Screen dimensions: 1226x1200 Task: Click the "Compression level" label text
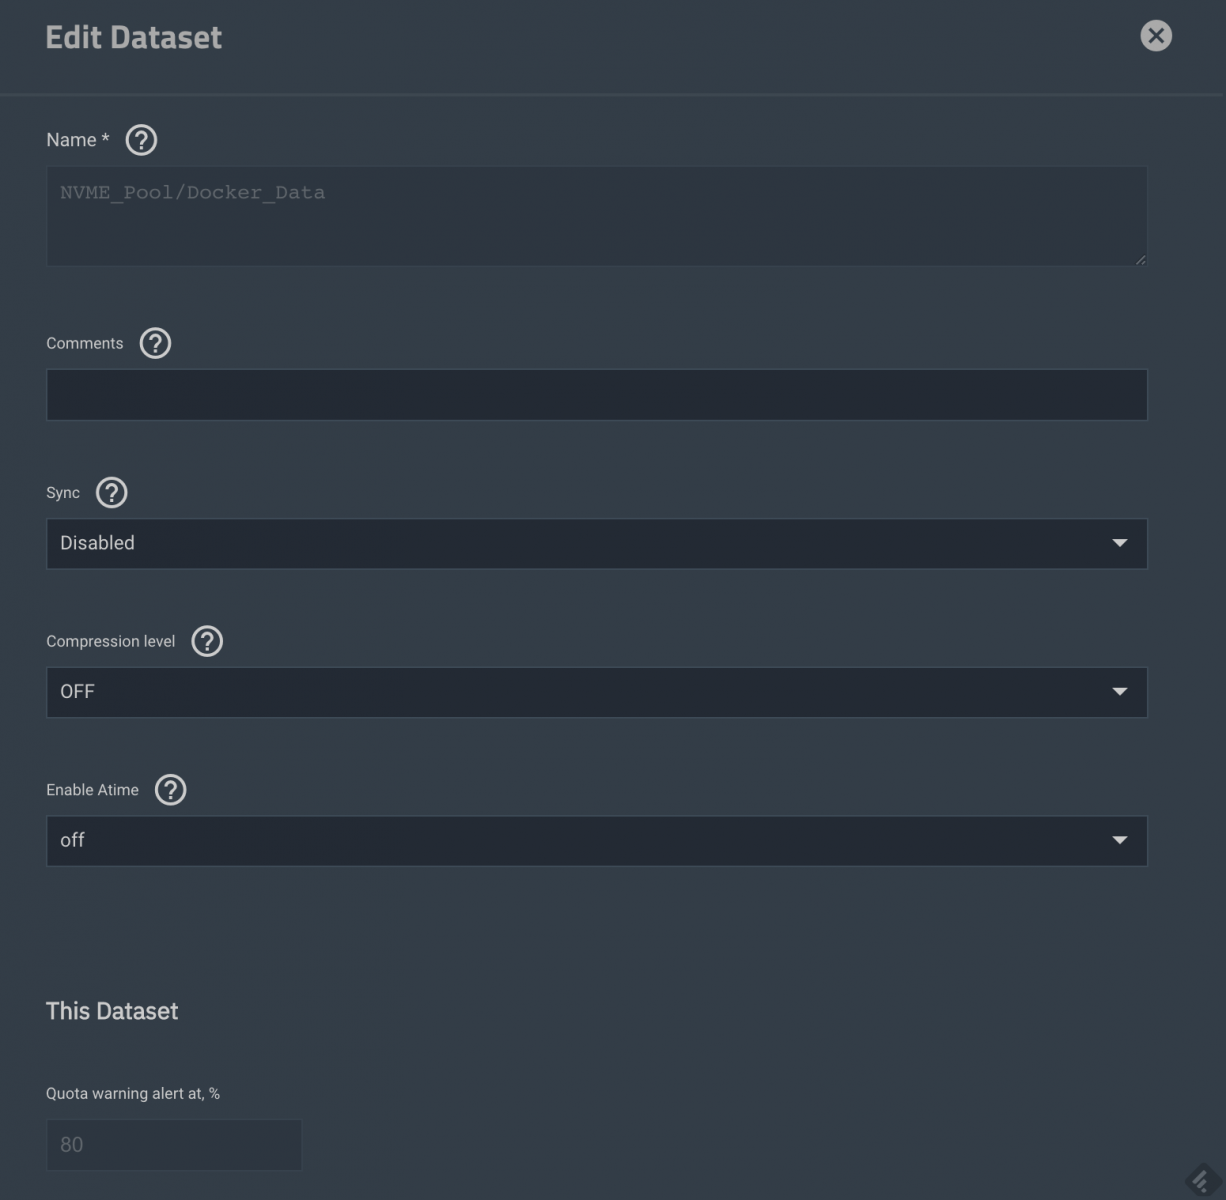click(x=110, y=641)
